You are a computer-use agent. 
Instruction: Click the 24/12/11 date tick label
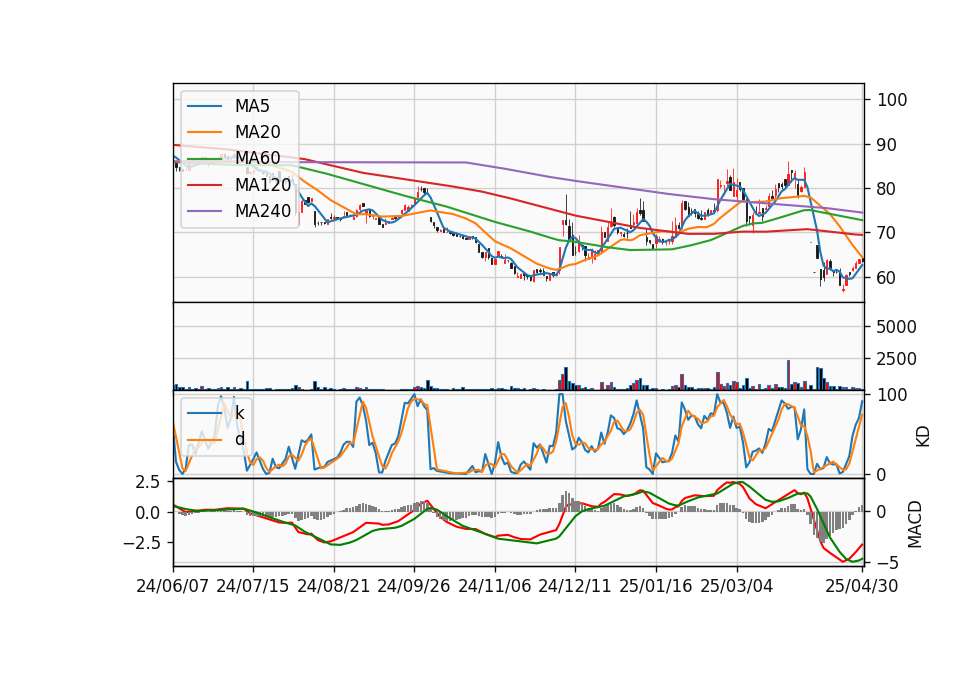click(575, 586)
